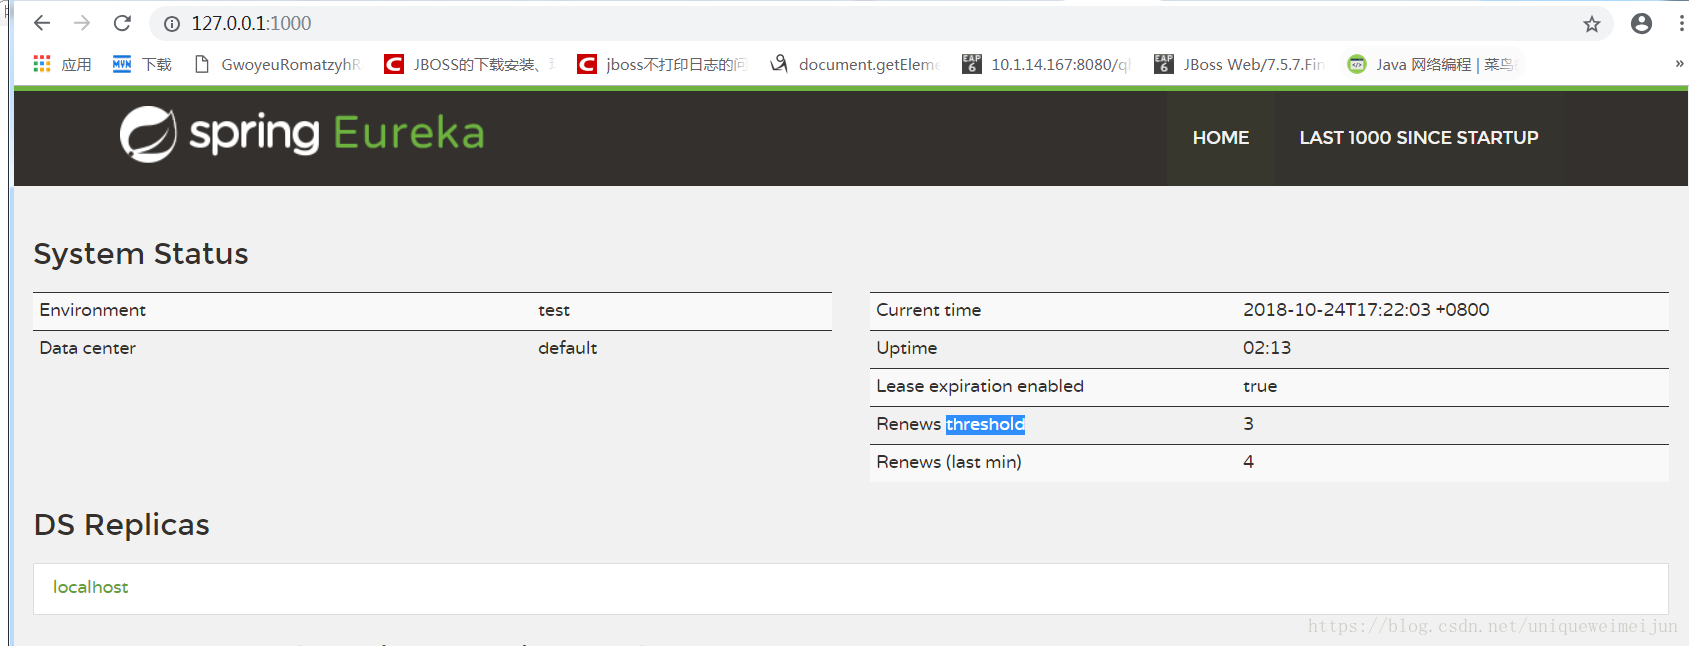This screenshot has width=1689, height=646.
Task: Bookmark this page with the star icon
Action: pos(1592,24)
